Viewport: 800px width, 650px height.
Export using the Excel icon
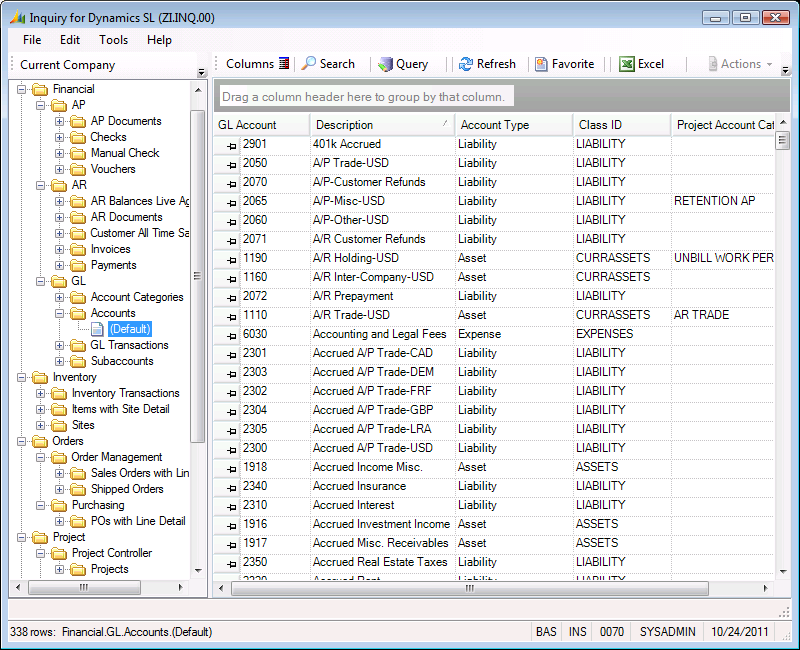[627, 64]
